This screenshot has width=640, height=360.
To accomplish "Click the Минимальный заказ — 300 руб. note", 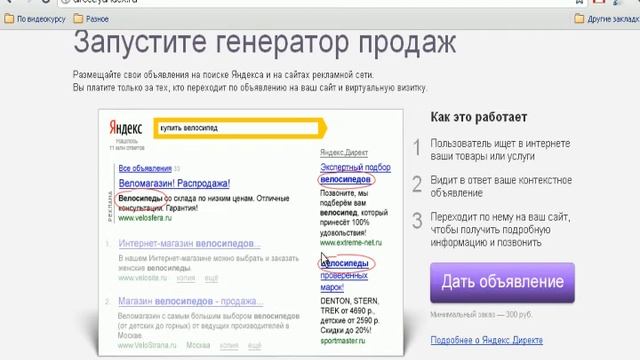I will [481, 315].
